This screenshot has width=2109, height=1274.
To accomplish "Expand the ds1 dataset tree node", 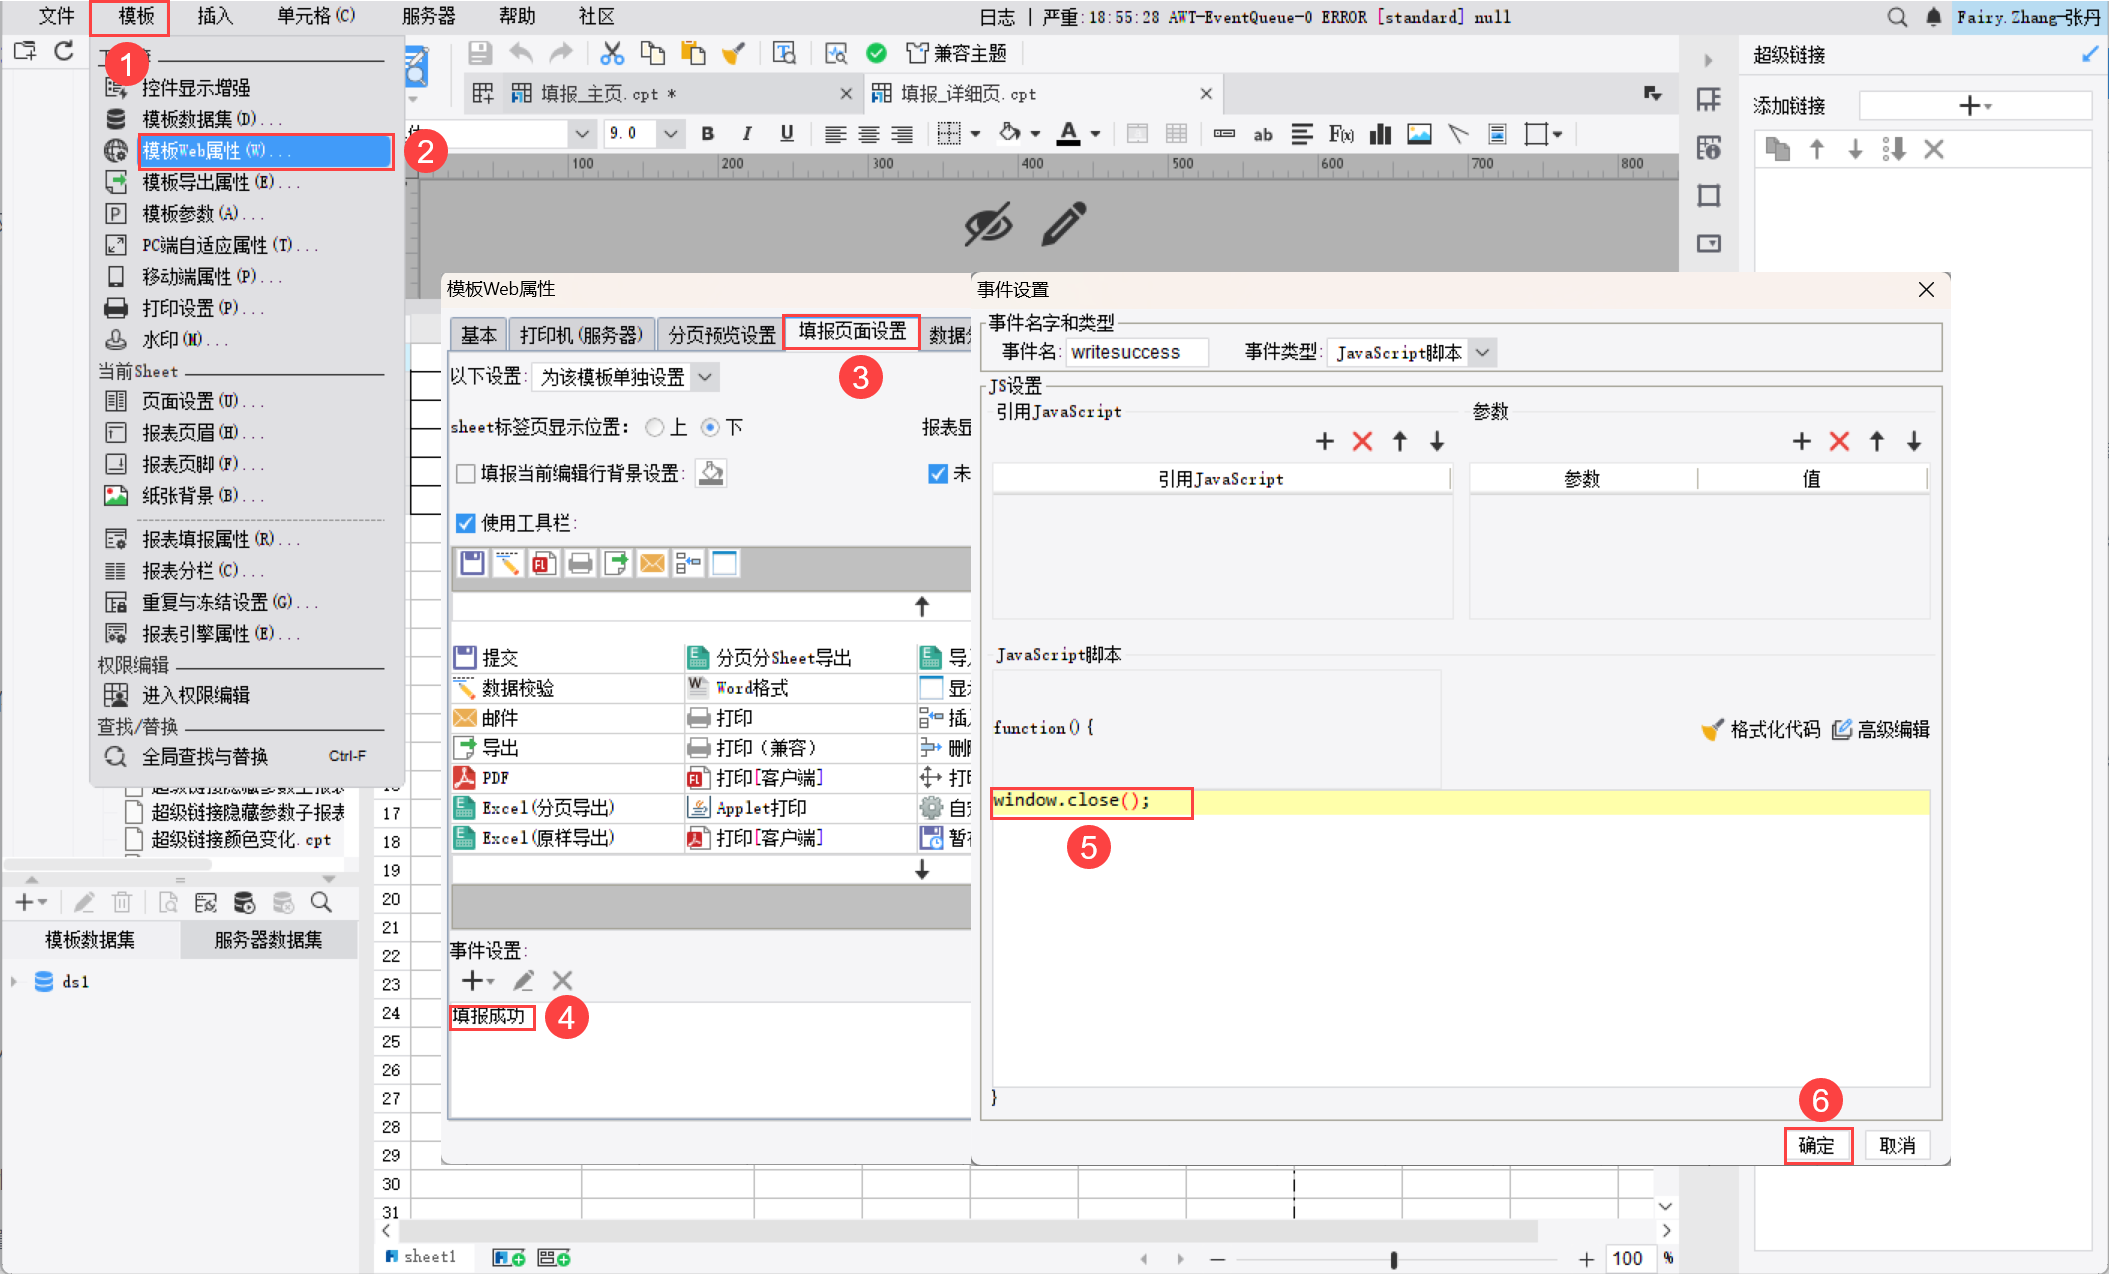I will point(14,982).
